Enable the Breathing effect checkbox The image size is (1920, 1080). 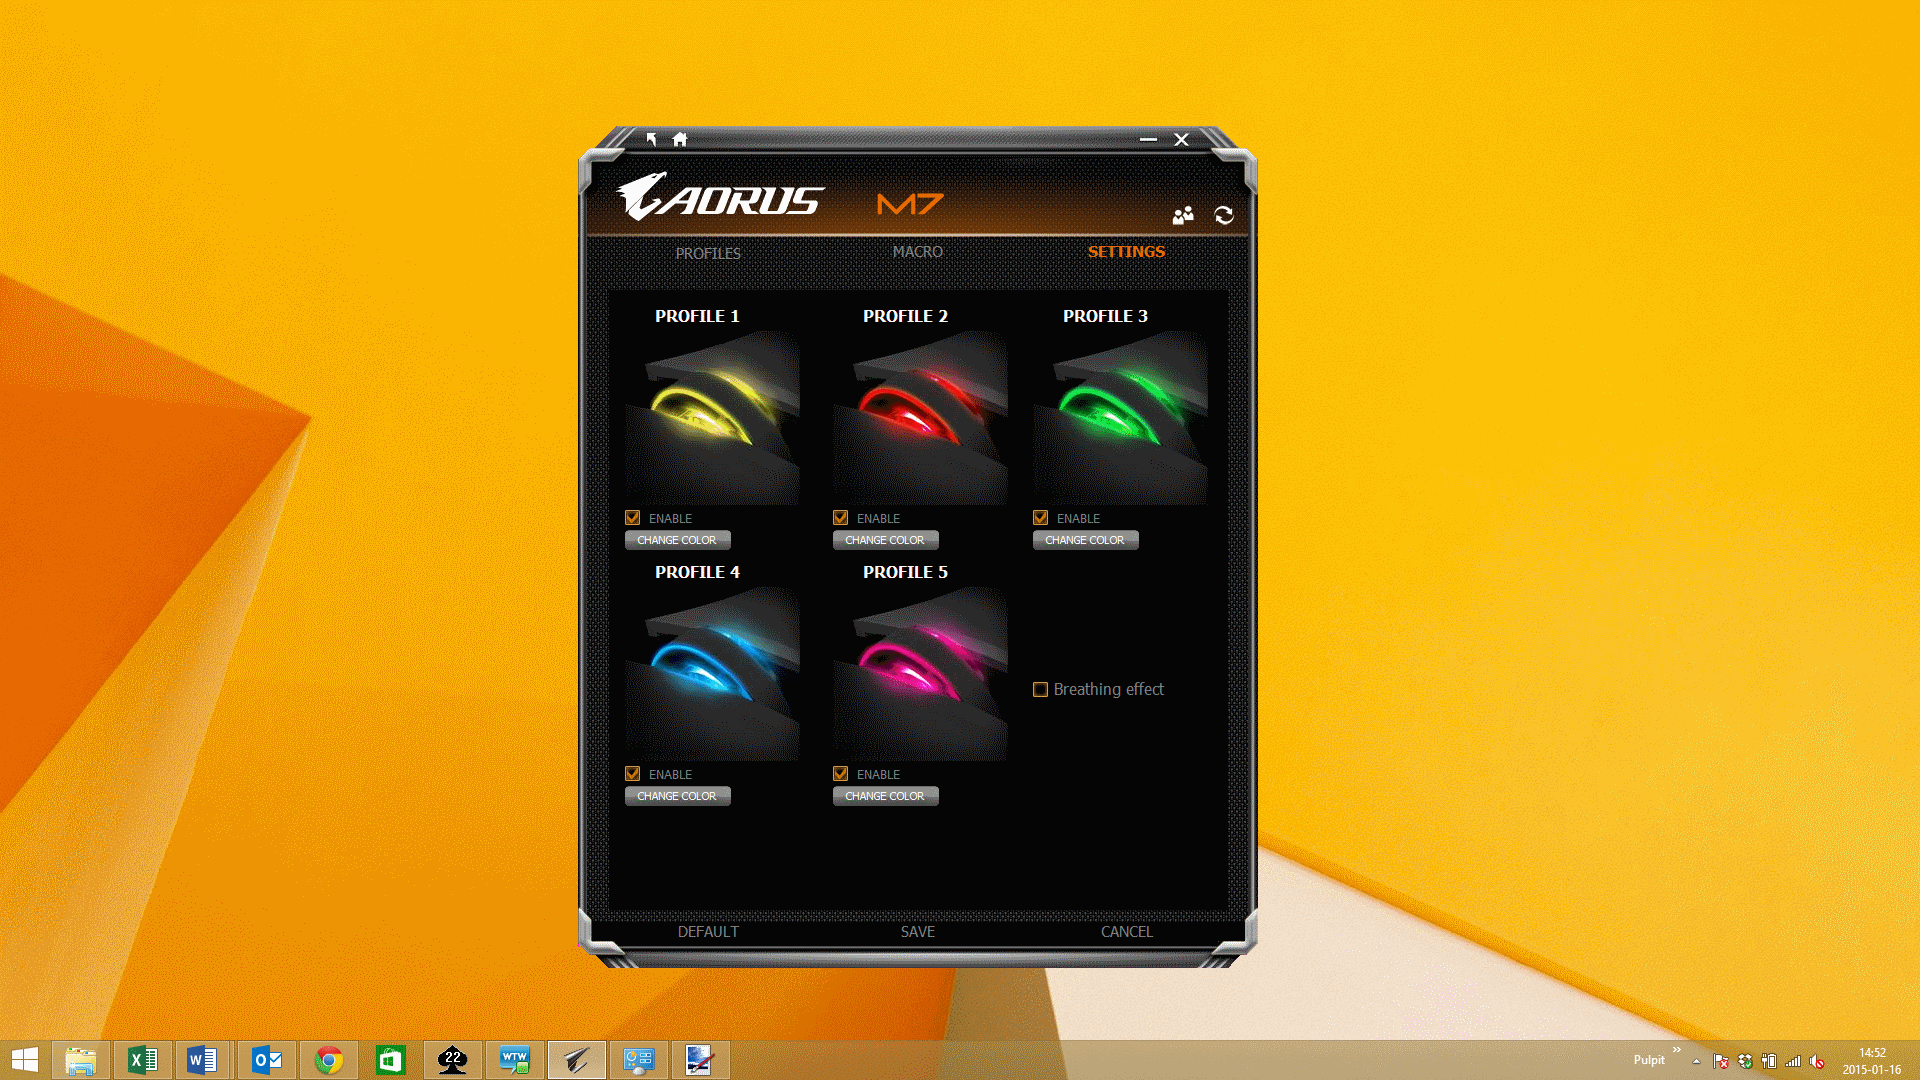click(1041, 690)
